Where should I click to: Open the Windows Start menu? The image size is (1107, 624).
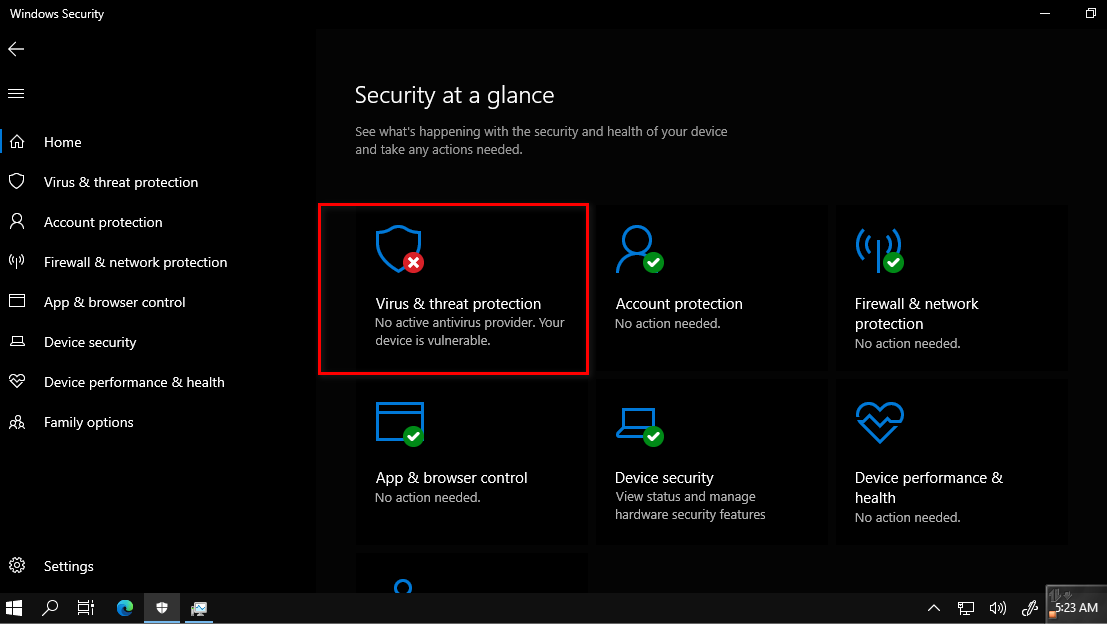(14, 608)
